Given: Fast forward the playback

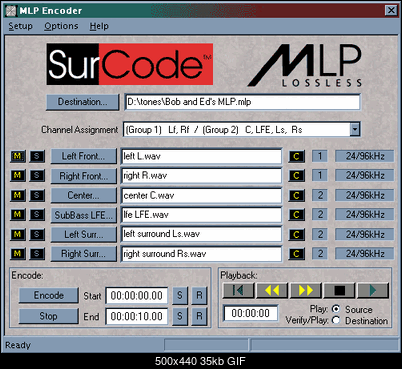Looking at the screenshot, I should (x=306, y=290).
